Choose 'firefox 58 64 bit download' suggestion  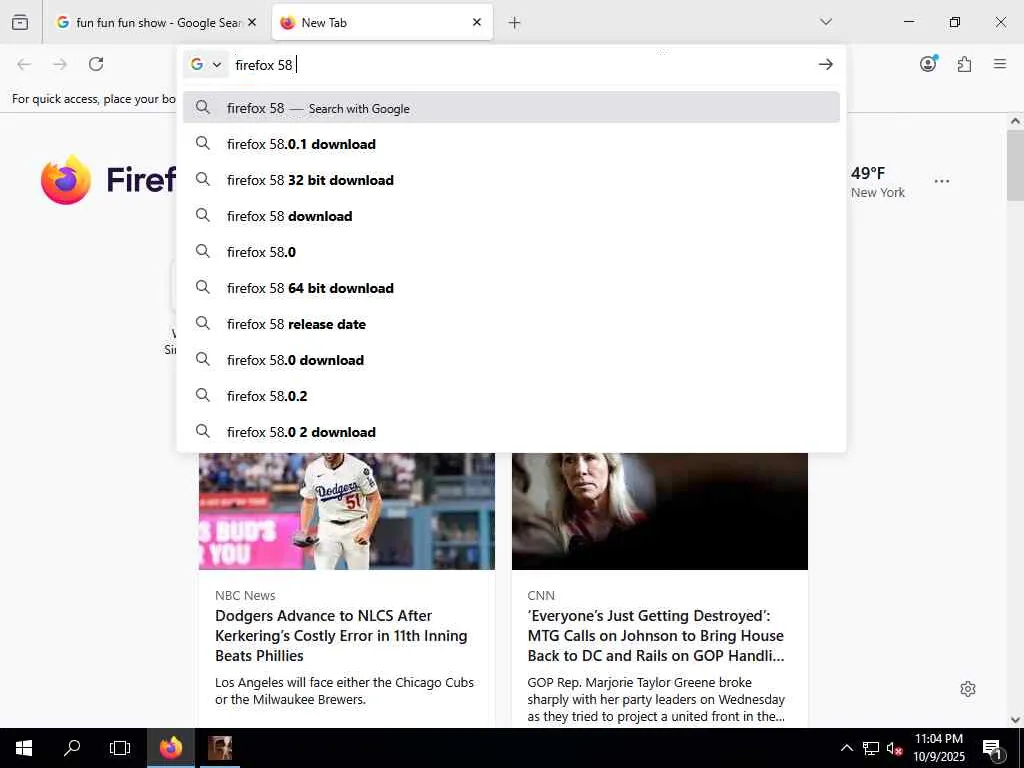511,288
